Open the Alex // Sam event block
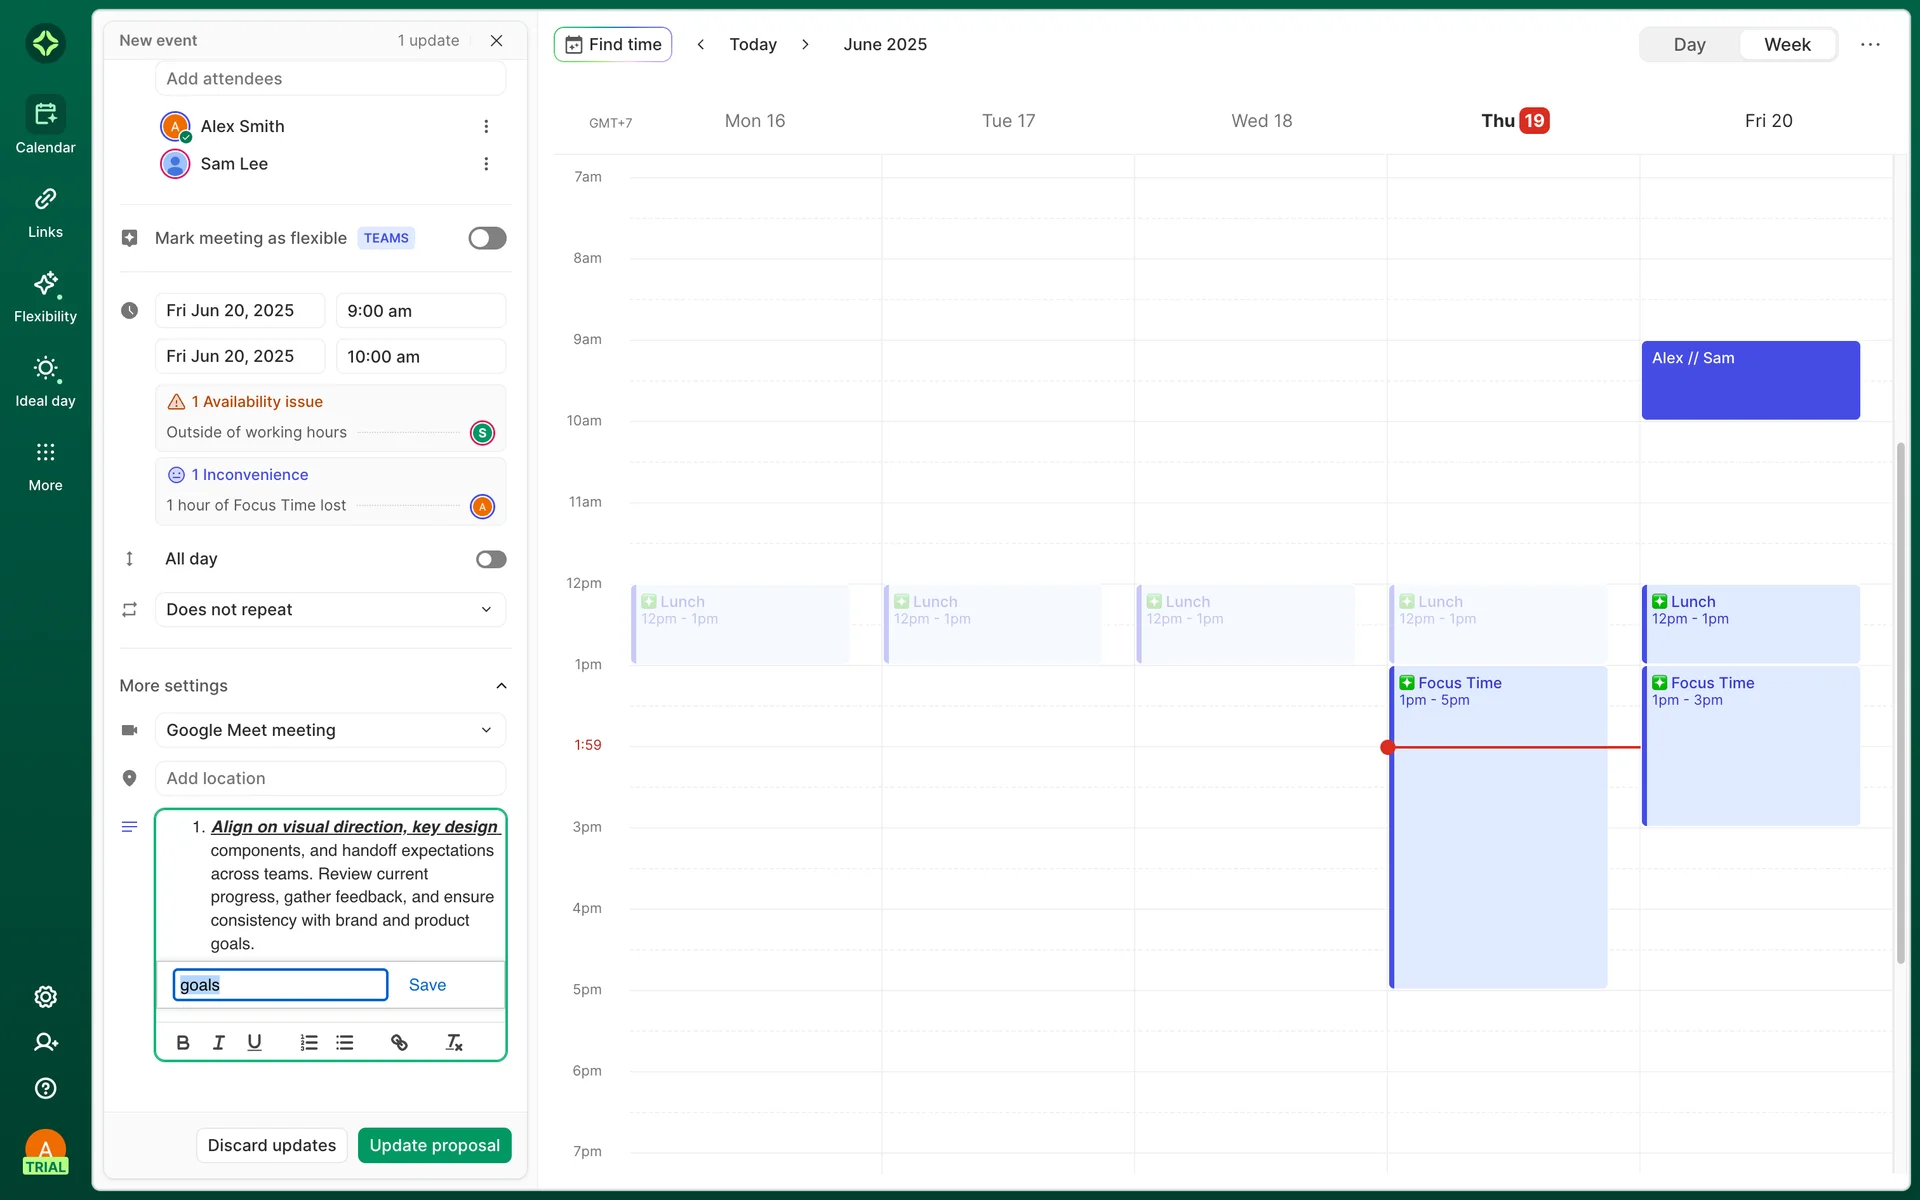Screen dimensions: 1920x1200 1750,380
